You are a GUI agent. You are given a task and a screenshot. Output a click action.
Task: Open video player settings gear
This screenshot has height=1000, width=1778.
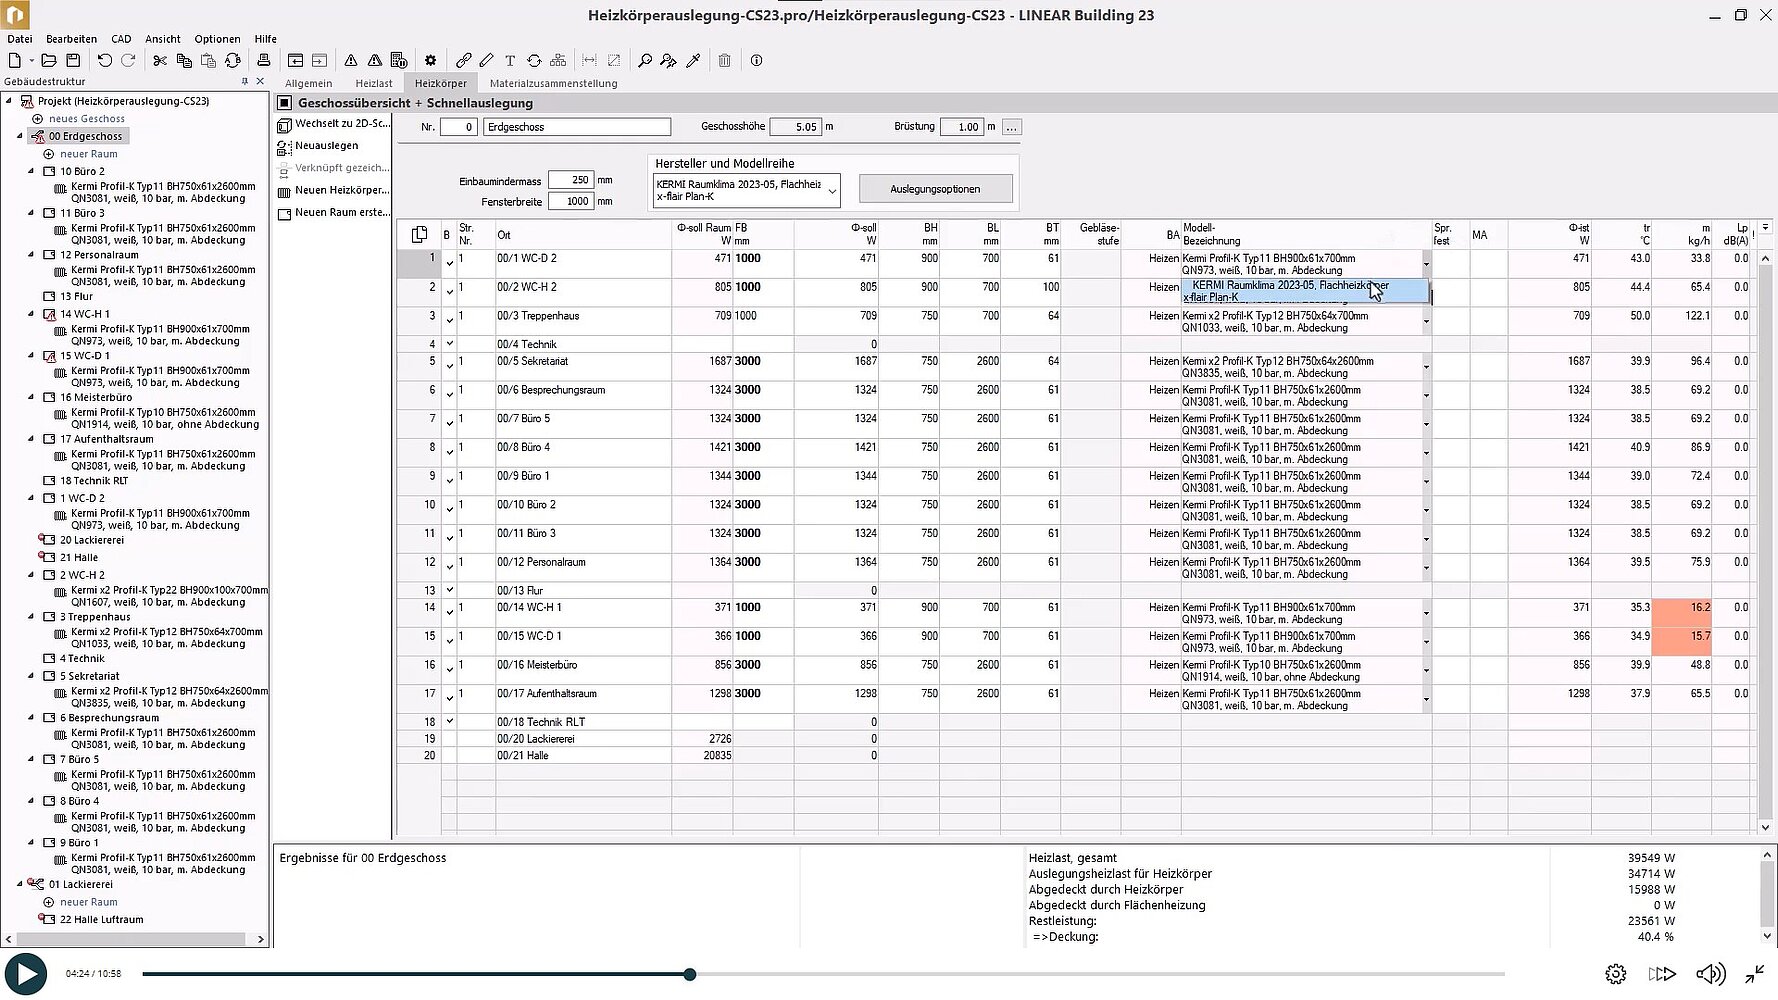[x=1615, y=974]
